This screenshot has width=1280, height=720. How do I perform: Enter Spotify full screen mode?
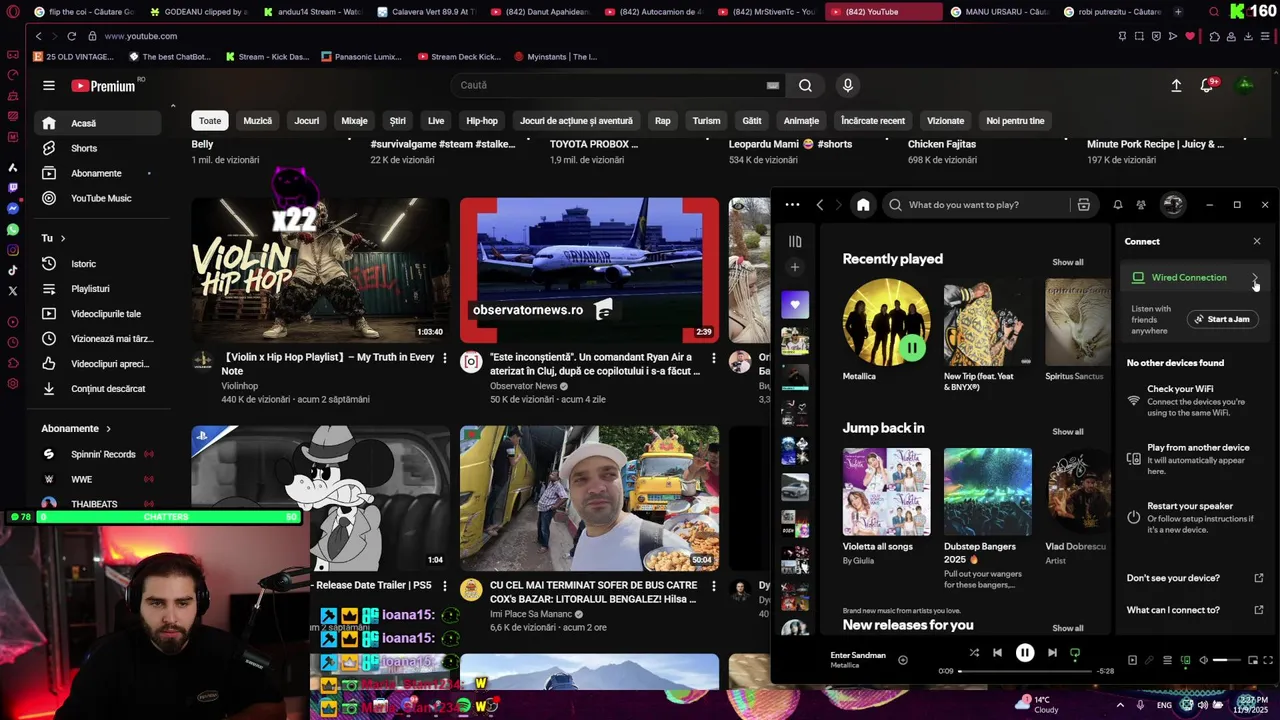click(x=1268, y=660)
